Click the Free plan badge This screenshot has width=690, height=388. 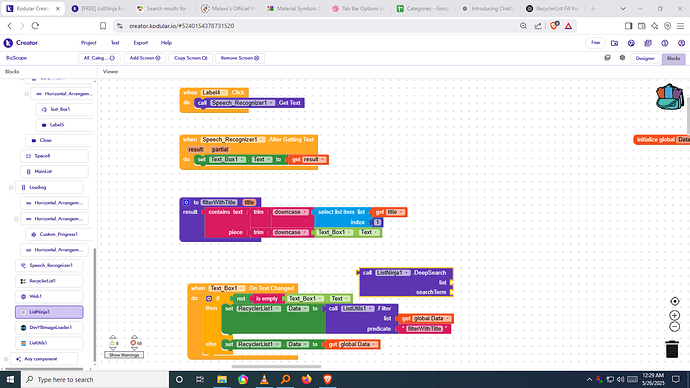pos(595,43)
